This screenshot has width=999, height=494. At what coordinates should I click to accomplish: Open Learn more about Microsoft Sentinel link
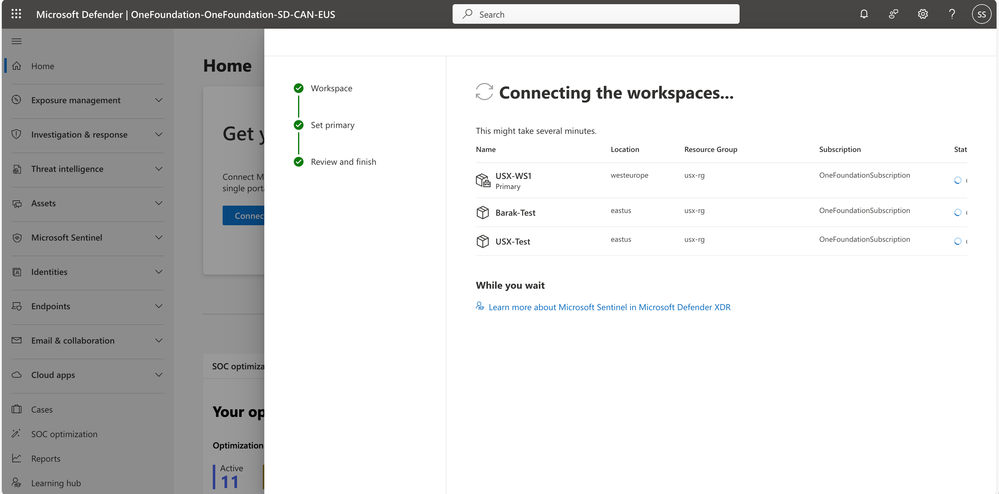(609, 307)
